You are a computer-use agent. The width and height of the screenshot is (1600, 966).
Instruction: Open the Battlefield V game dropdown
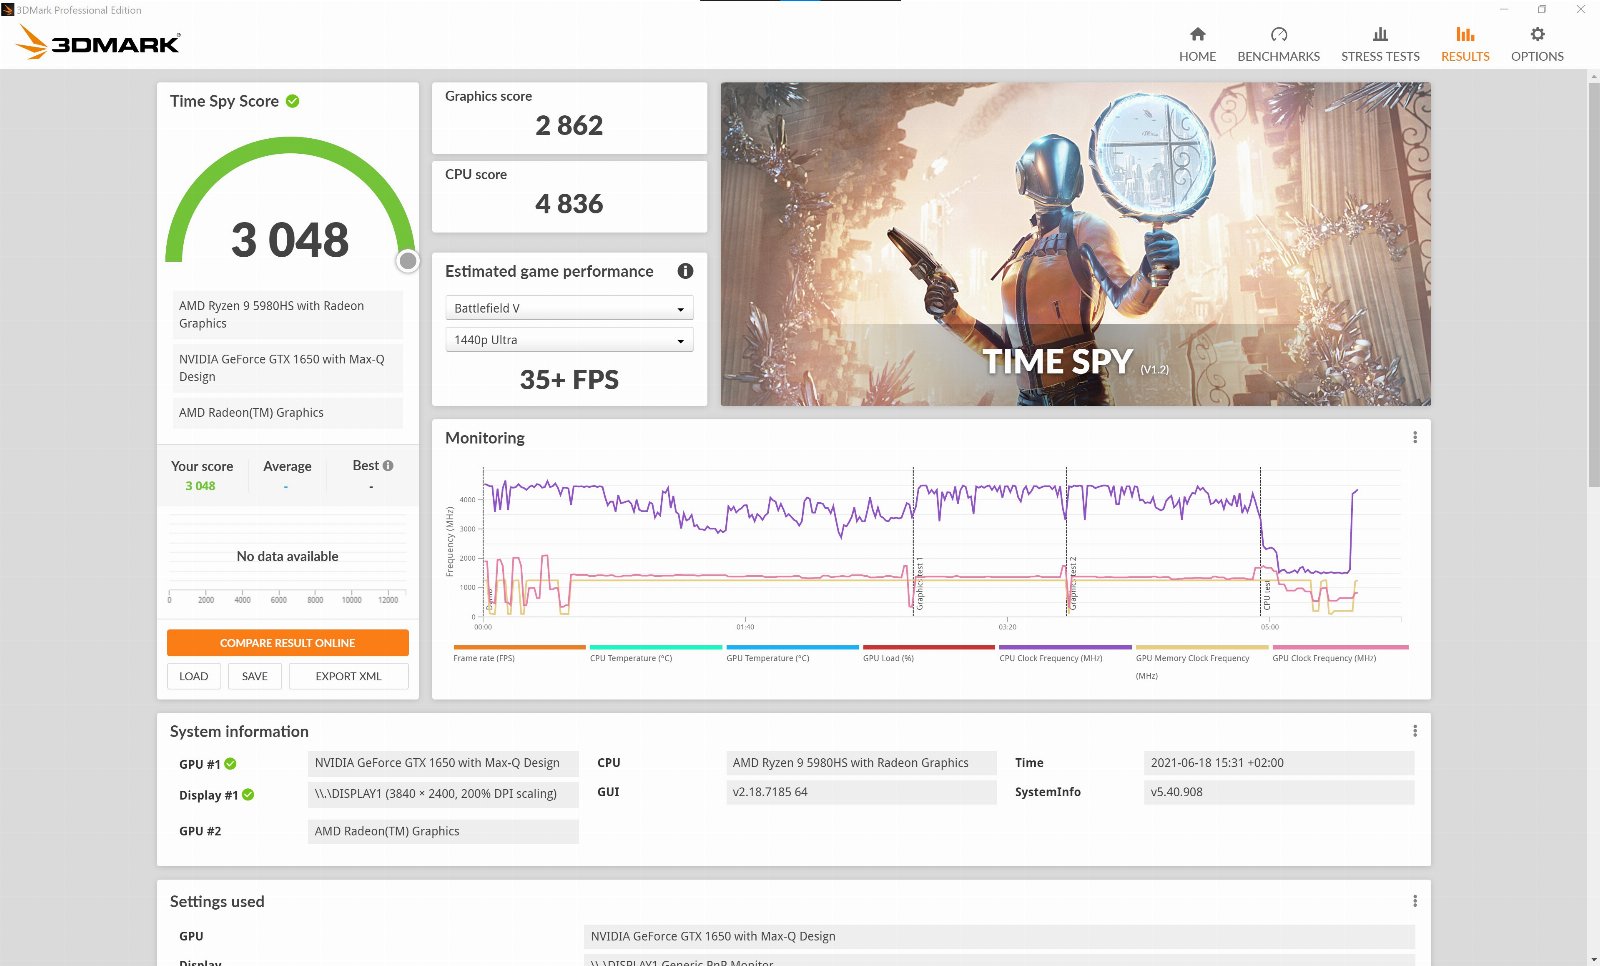click(569, 308)
